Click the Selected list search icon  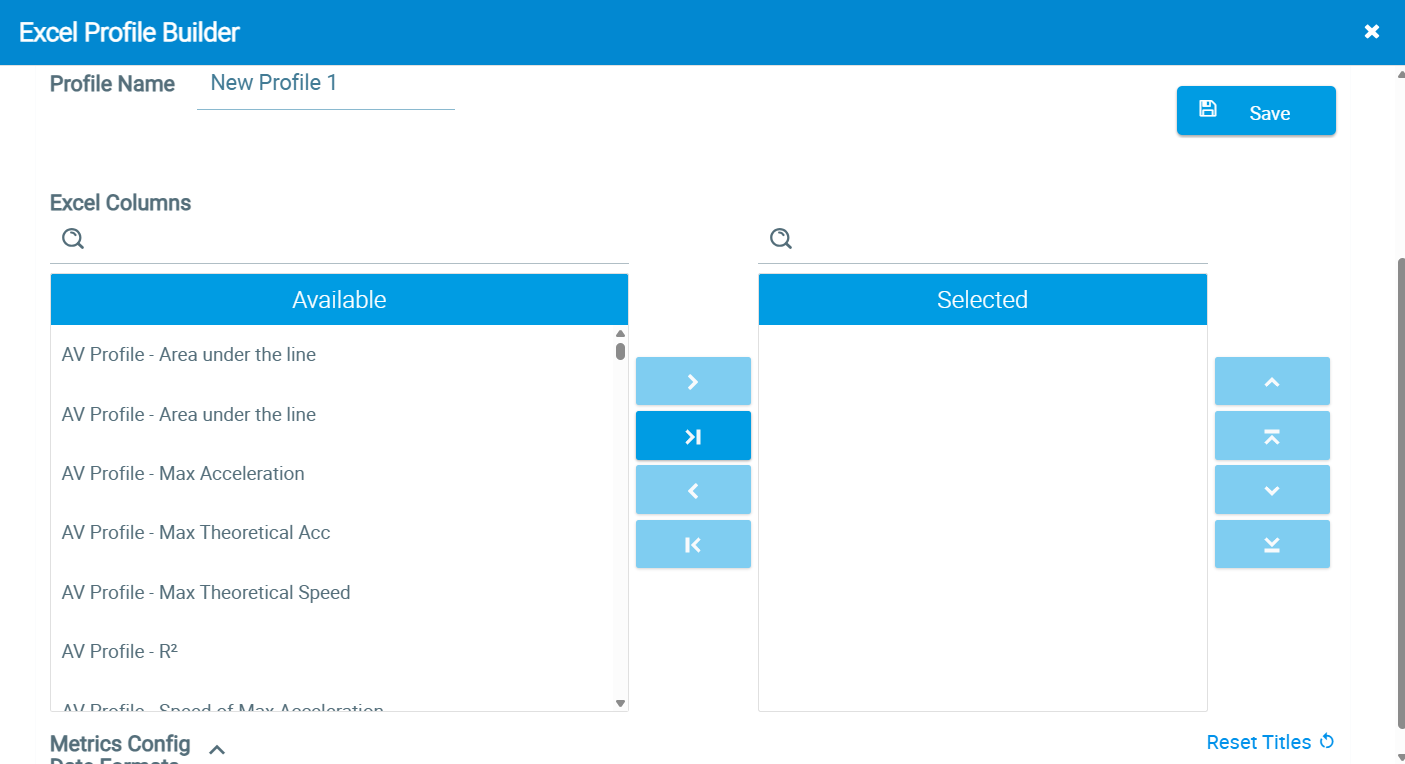pos(781,239)
